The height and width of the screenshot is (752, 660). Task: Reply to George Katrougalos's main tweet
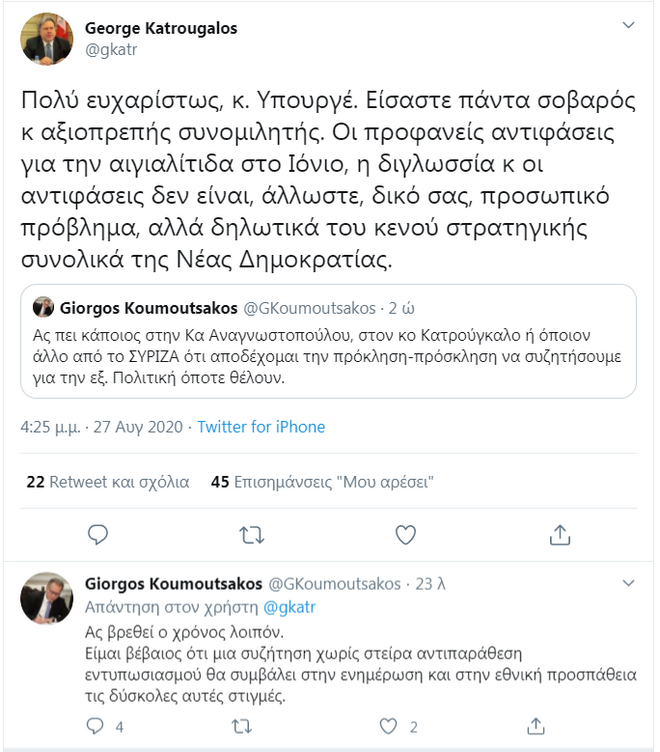coord(98,534)
